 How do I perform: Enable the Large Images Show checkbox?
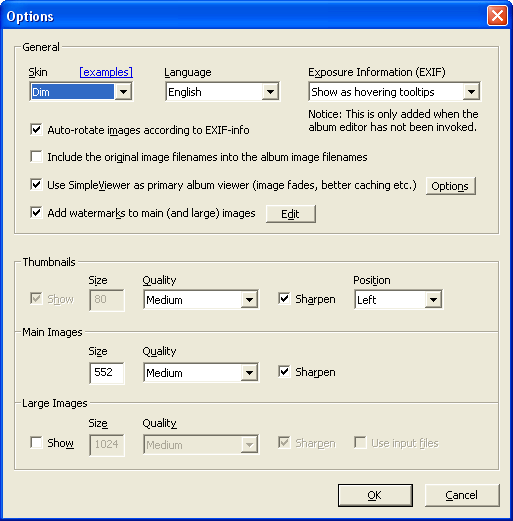pos(36,443)
